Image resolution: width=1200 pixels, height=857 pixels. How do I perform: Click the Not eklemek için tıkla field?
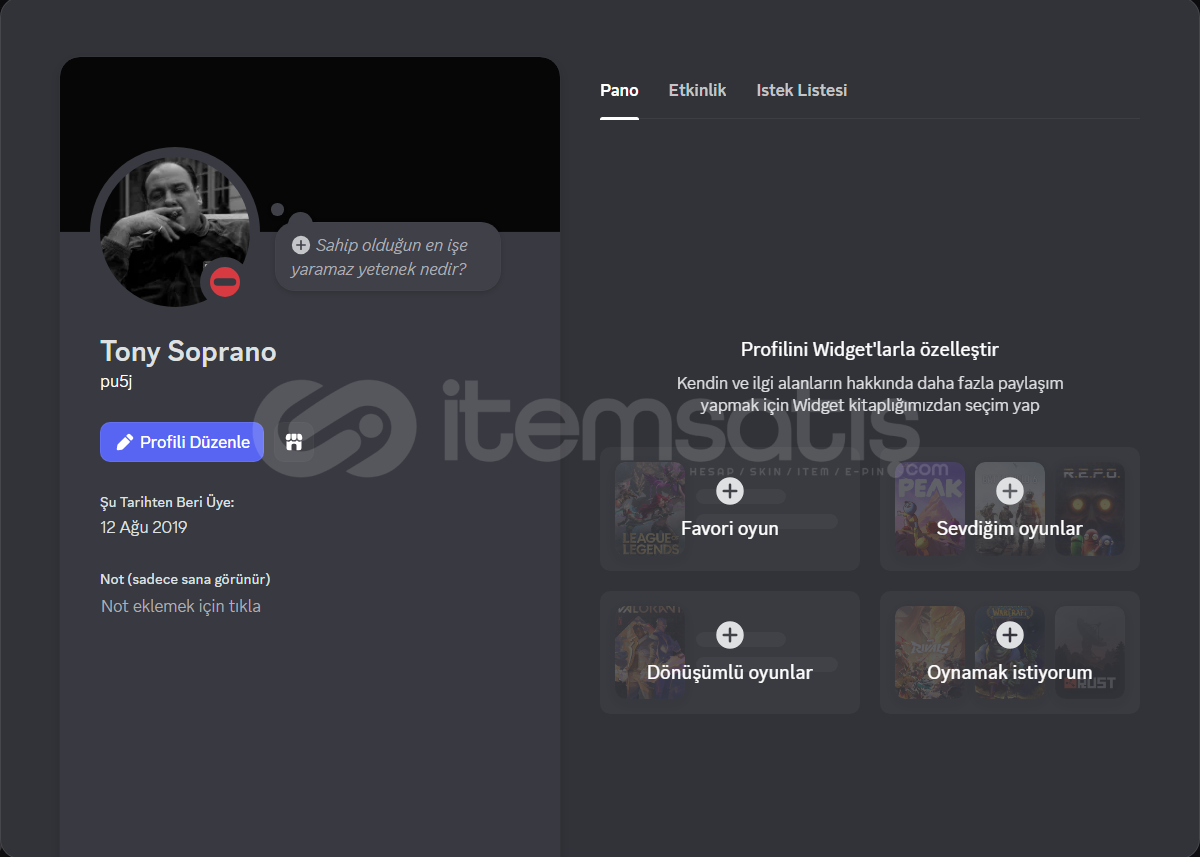pyautogui.click(x=181, y=606)
